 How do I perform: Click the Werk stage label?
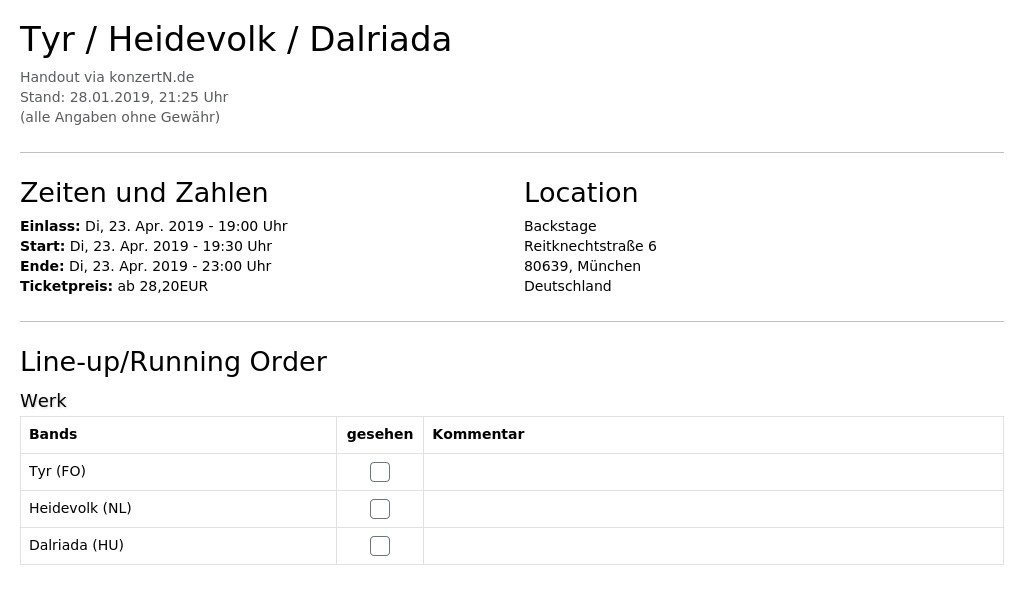[43, 400]
